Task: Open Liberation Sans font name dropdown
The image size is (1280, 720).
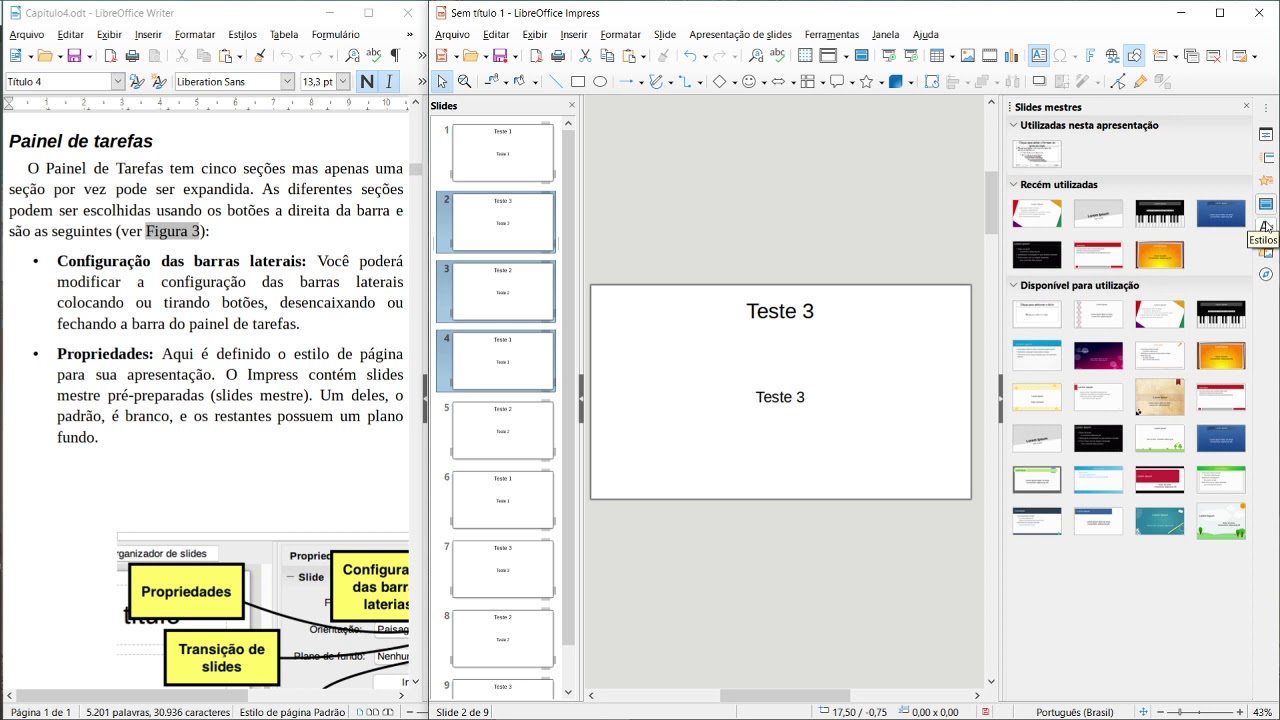Action: click(287, 82)
